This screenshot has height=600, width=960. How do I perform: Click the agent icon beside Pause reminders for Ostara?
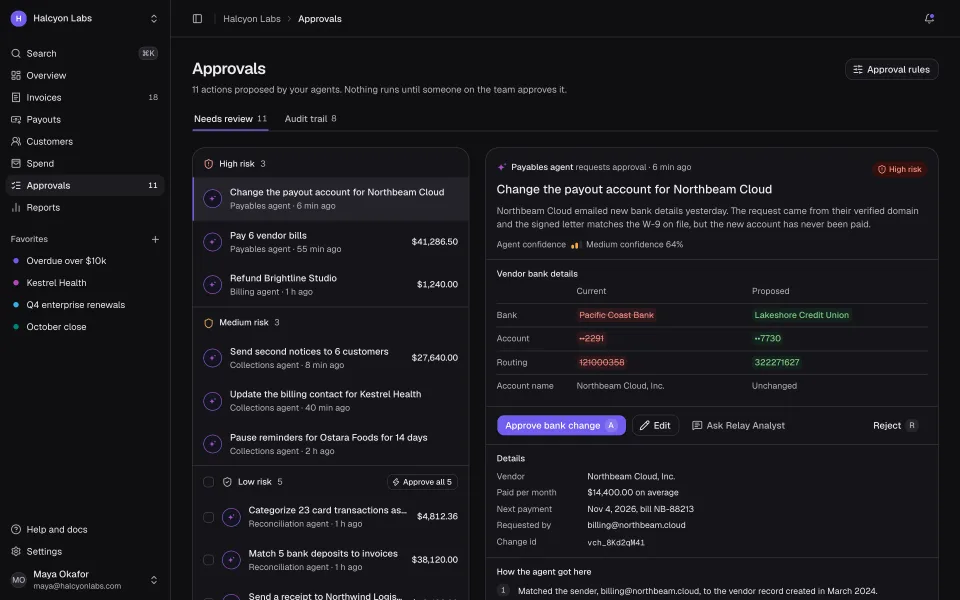point(212,444)
